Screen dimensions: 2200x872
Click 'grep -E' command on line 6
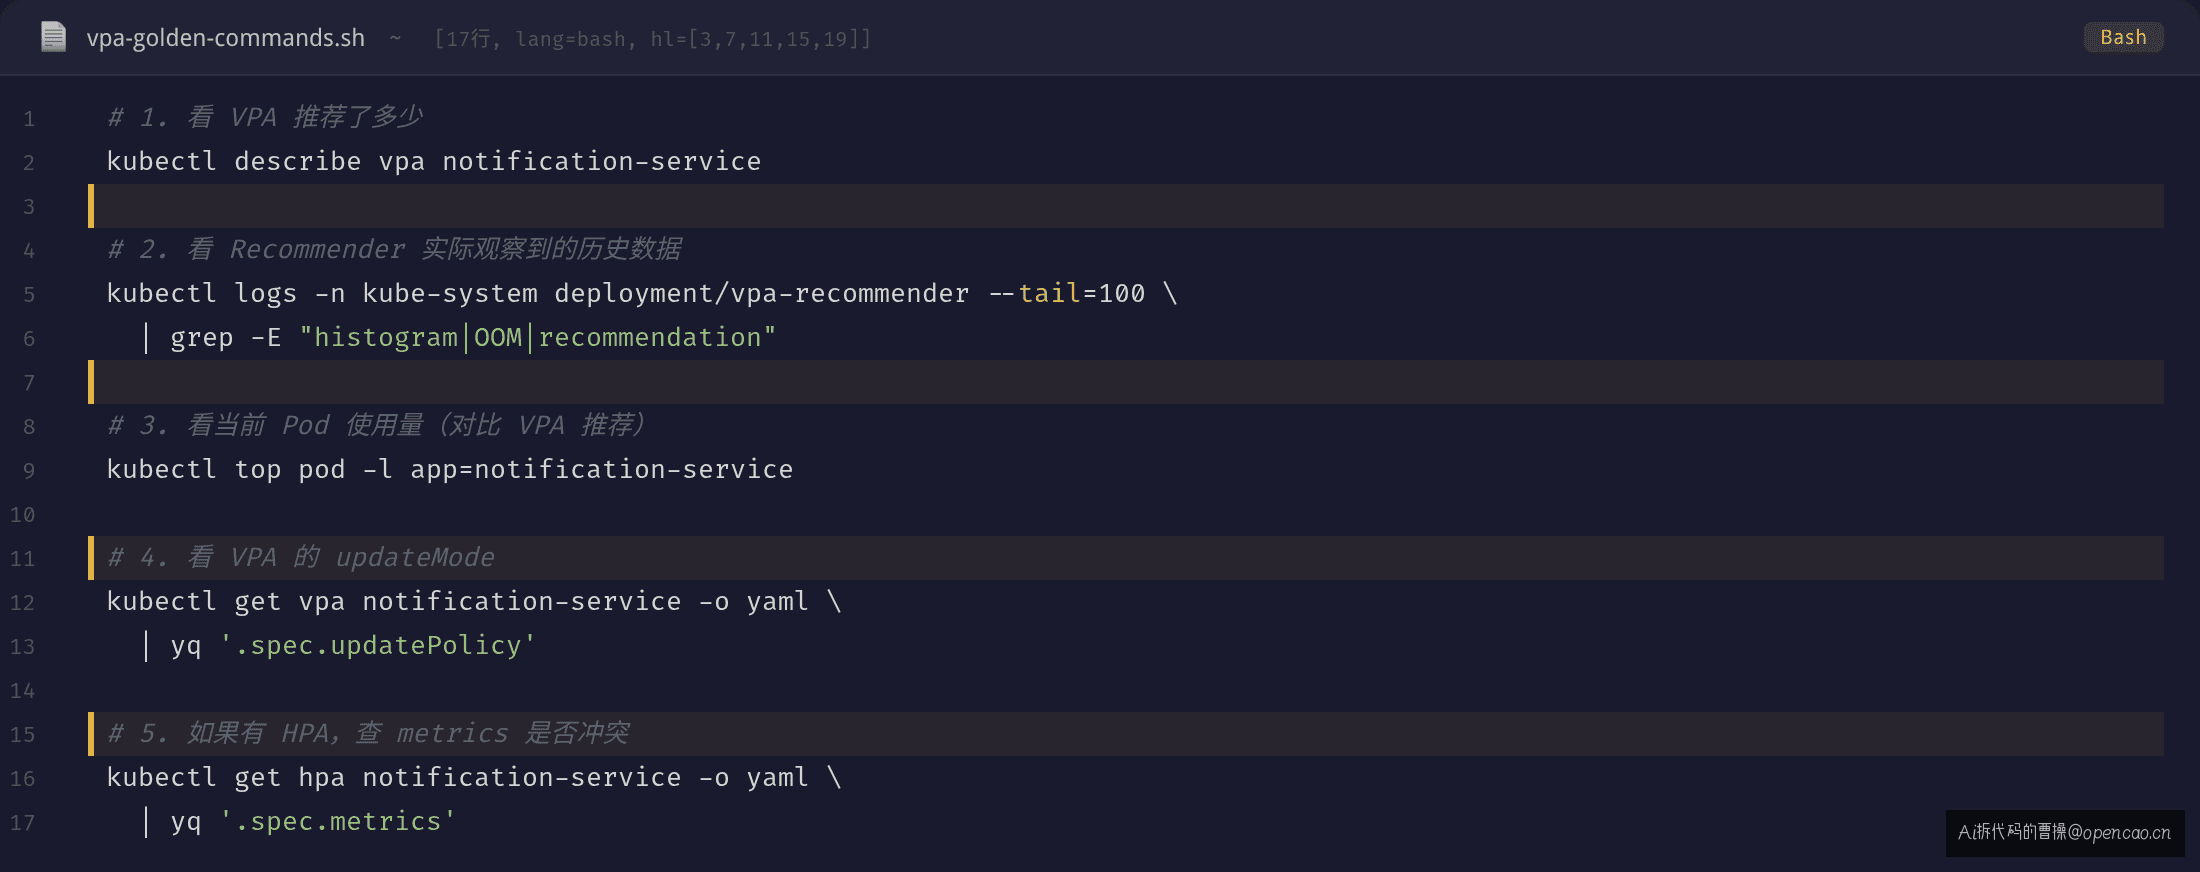[x=226, y=337]
